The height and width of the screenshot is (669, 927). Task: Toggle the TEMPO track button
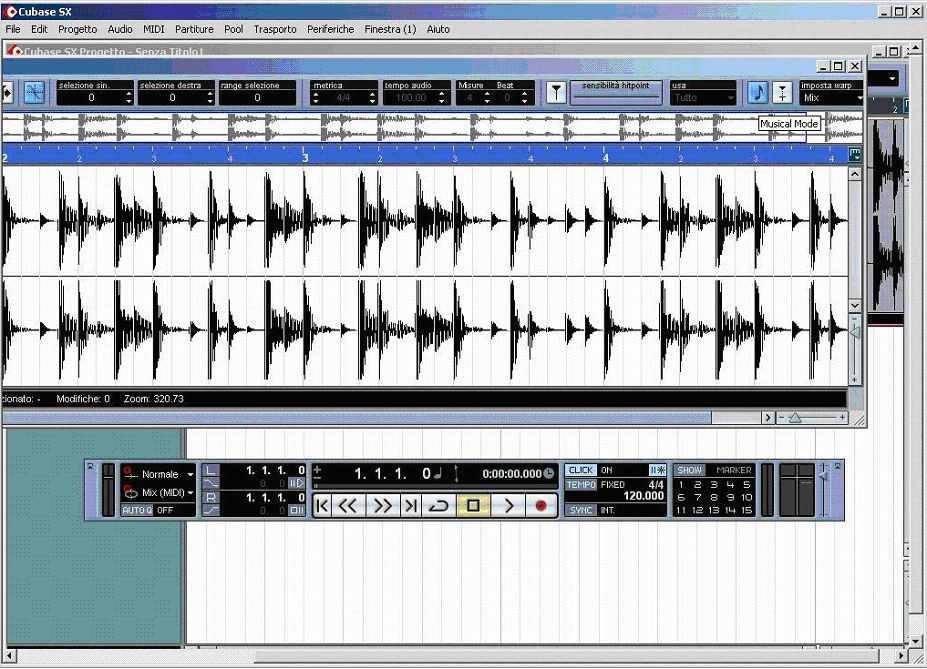(x=581, y=485)
